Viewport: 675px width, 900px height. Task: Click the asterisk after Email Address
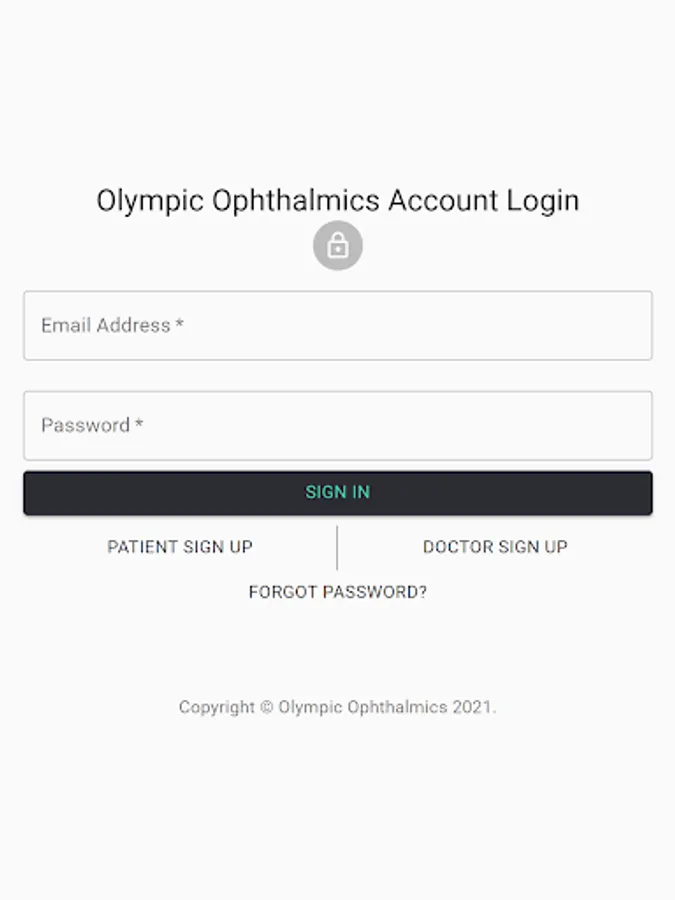pyautogui.click(x=180, y=324)
